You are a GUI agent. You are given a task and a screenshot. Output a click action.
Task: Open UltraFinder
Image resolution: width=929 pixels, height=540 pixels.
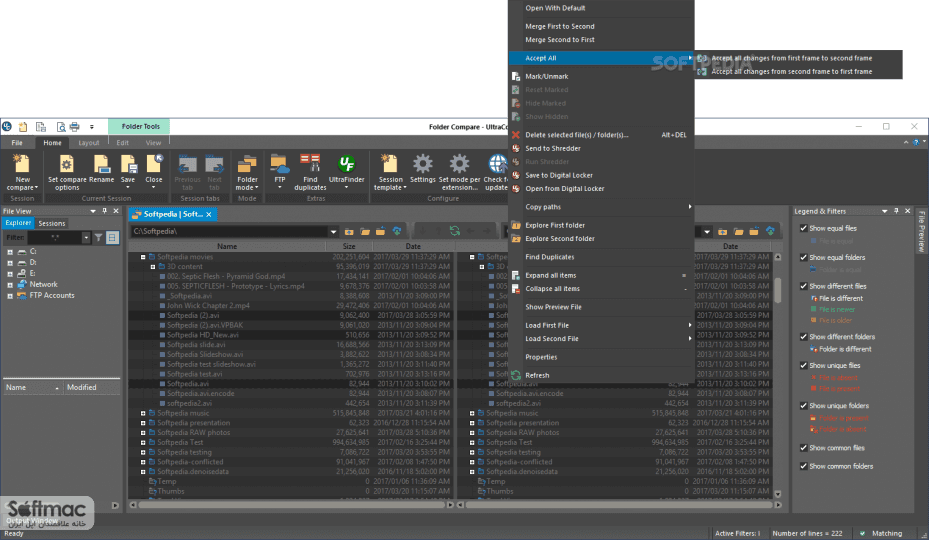pos(347,172)
